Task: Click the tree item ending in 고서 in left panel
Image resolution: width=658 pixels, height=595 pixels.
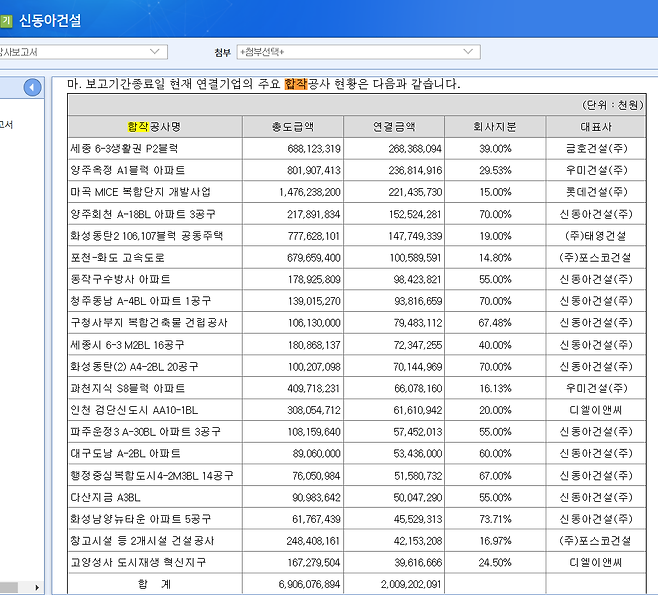Action: [7, 125]
